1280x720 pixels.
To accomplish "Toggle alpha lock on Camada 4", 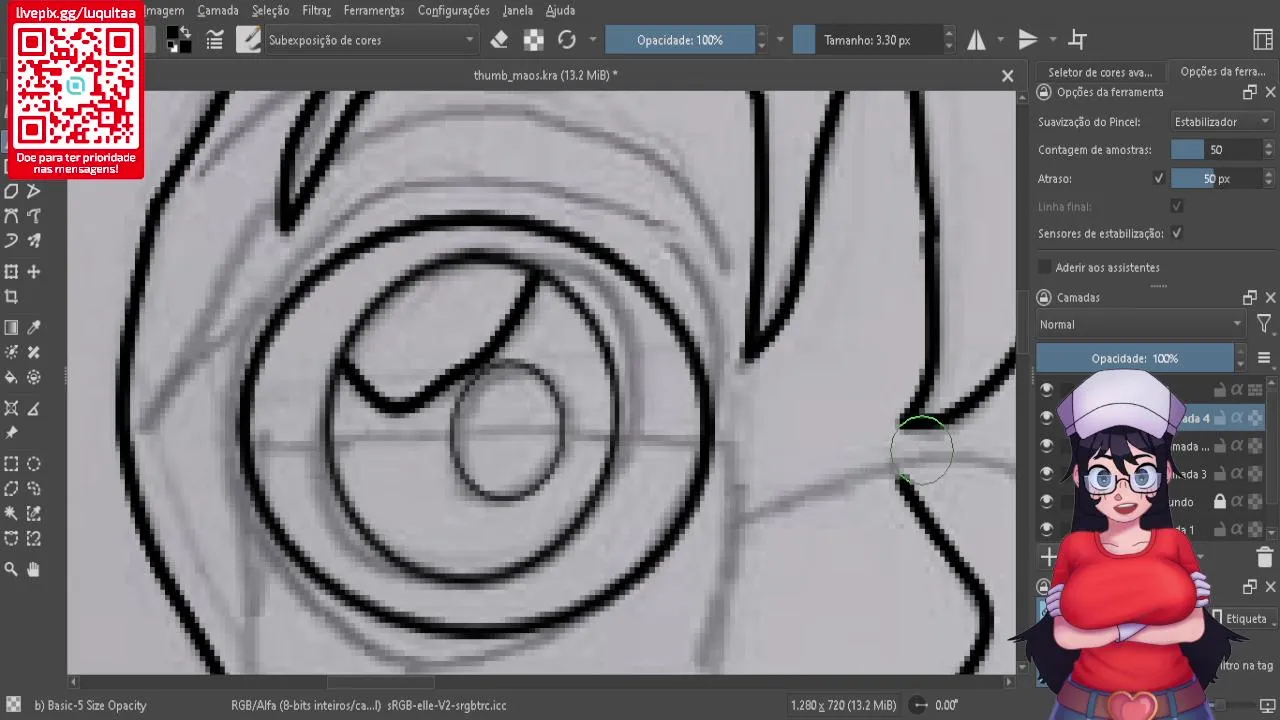I will pyautogui.click(x=1237, y=419).
